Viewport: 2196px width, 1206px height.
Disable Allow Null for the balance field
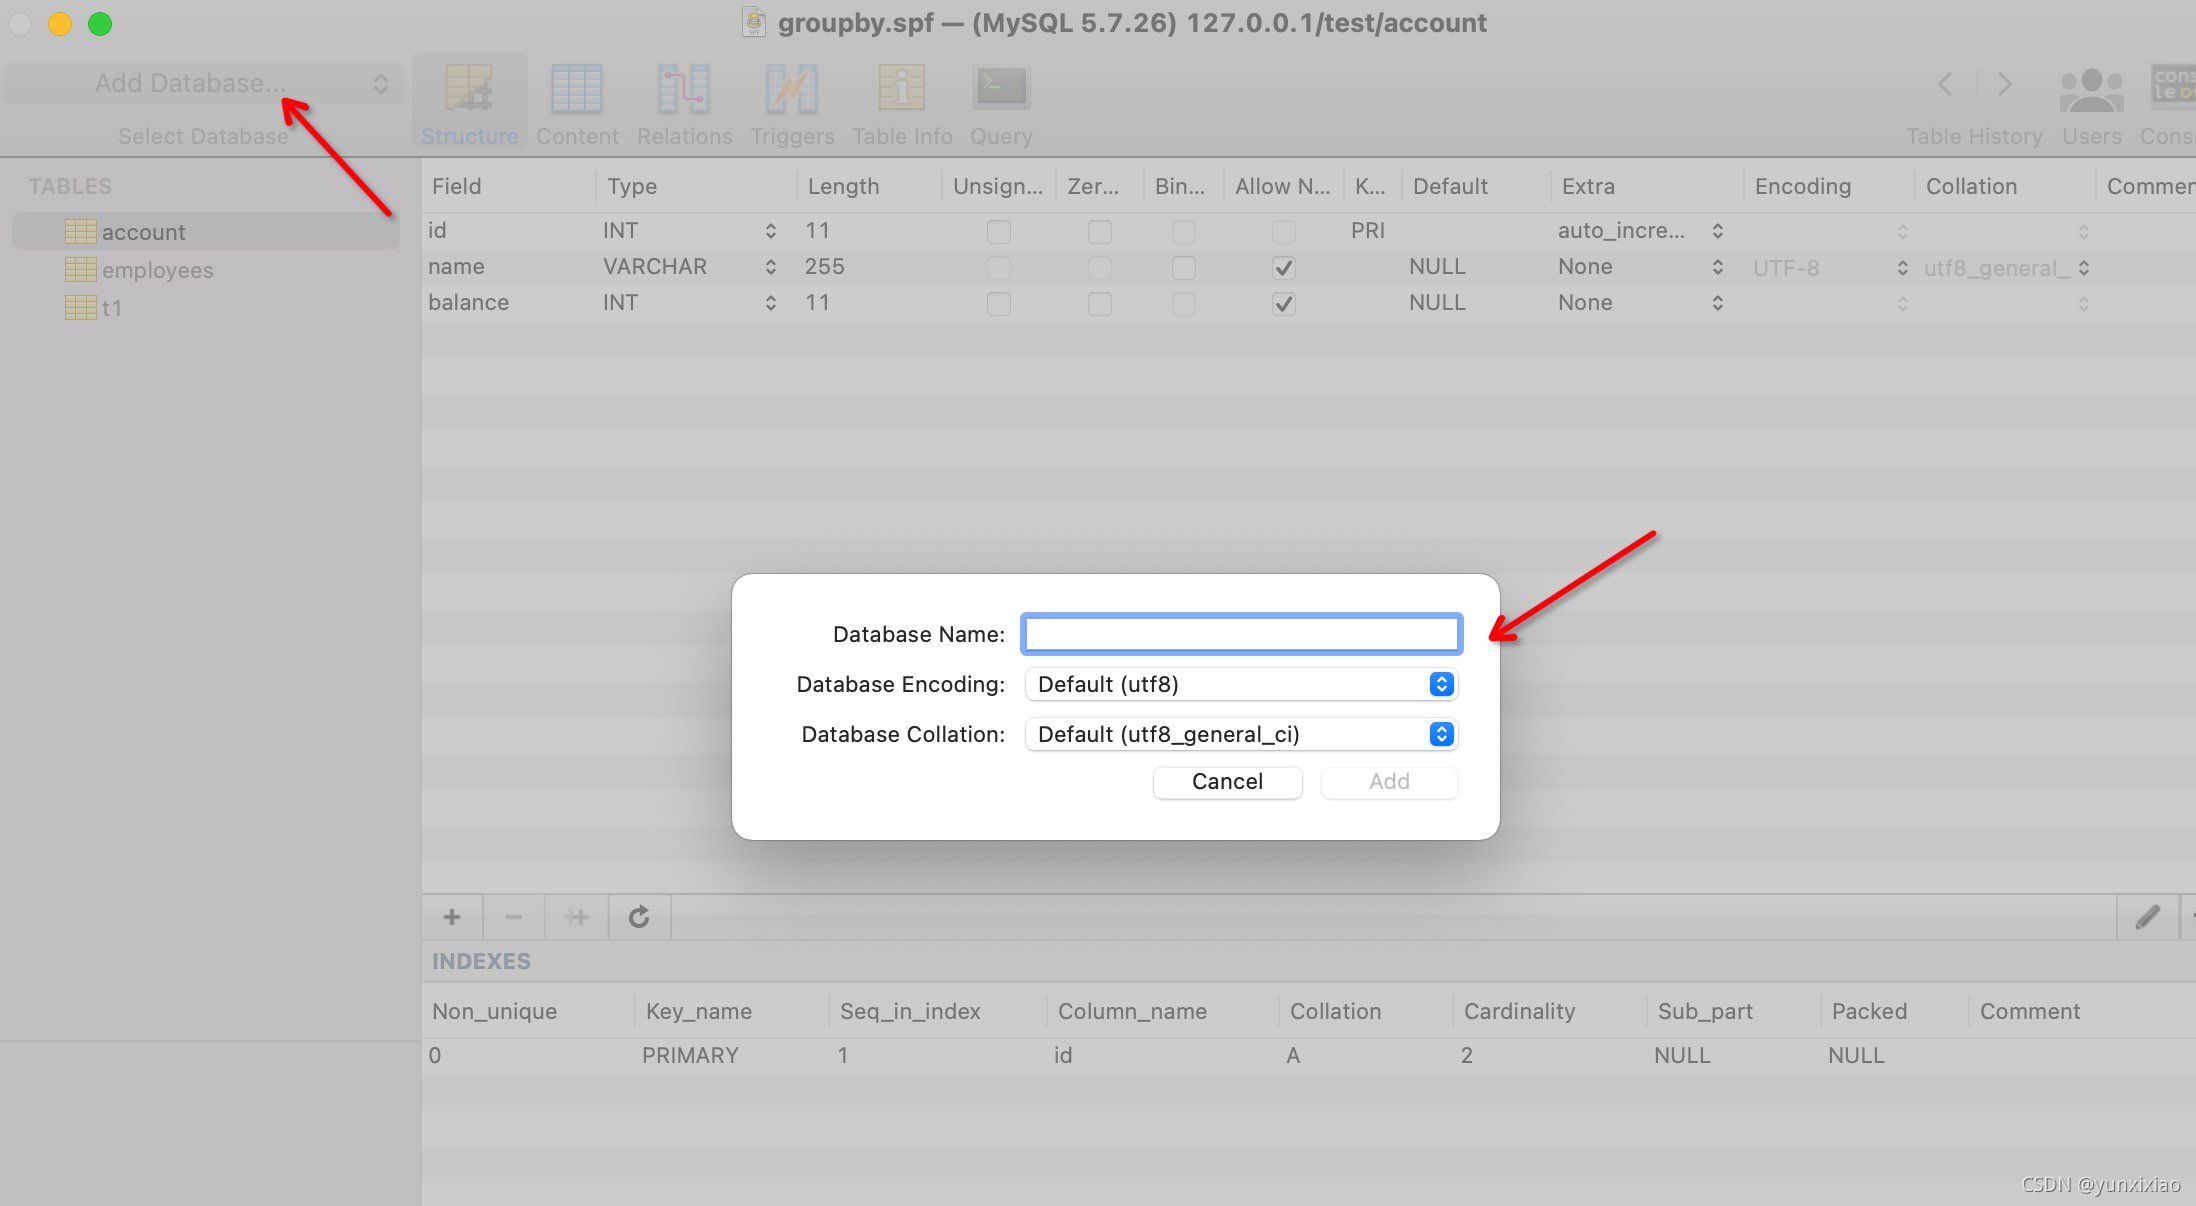click(1284, 303)
